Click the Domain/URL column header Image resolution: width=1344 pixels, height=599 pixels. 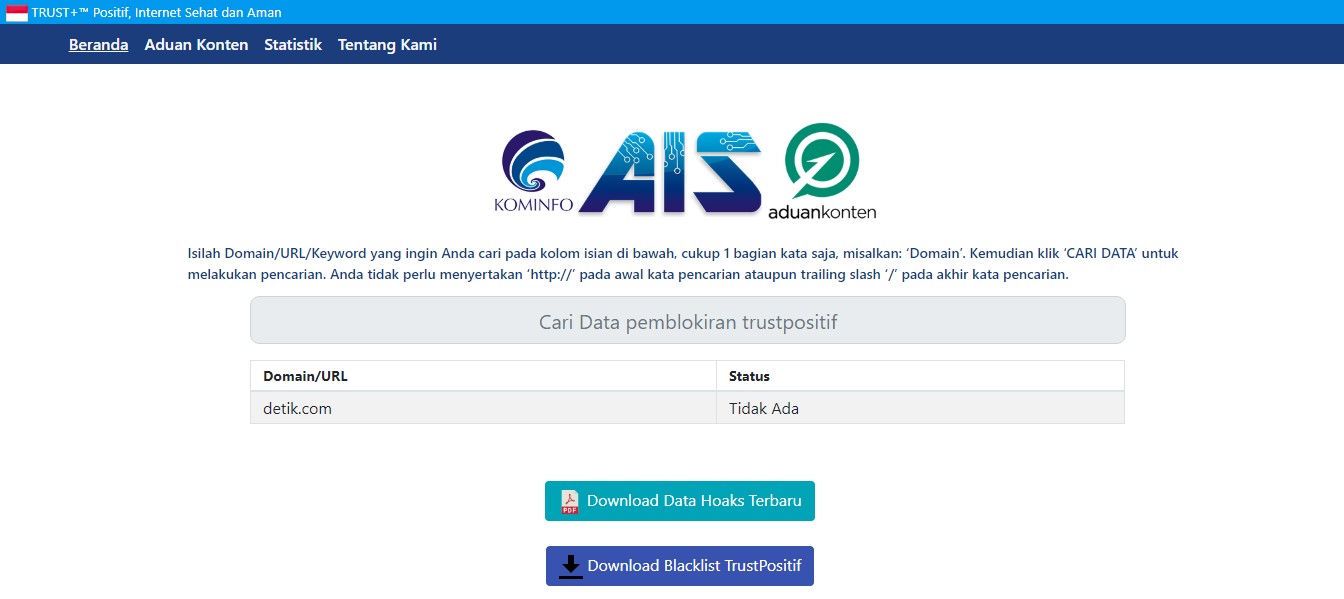[x=483, y=376]
